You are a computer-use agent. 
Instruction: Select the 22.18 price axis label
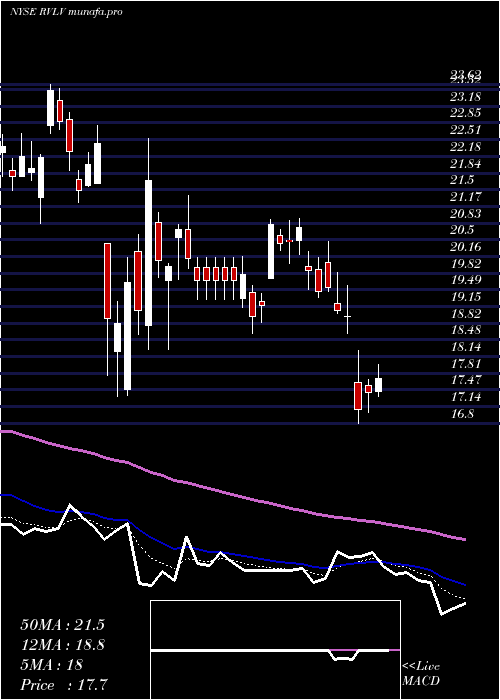pyautogui.click(x=465, y=147)
